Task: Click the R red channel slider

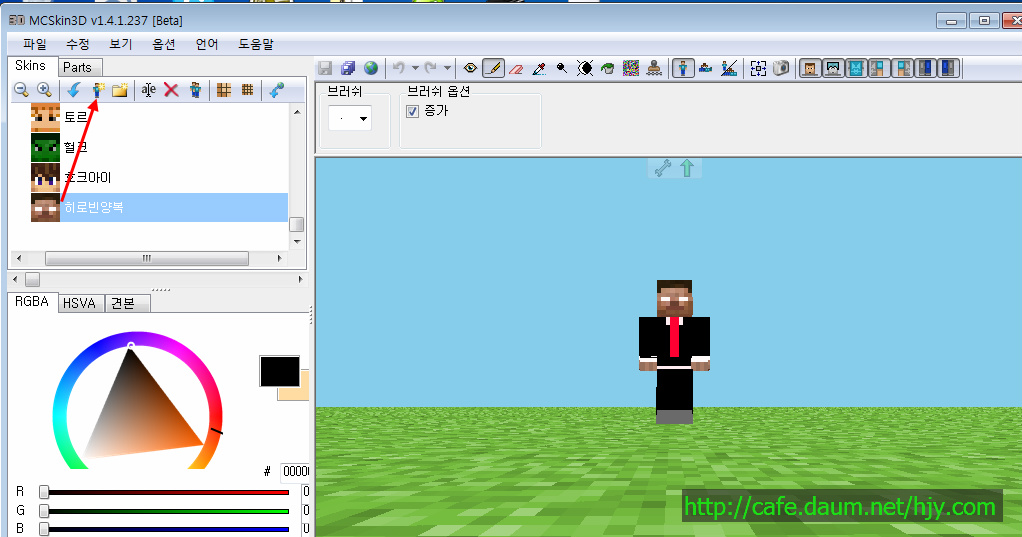Action: [166, 492]
